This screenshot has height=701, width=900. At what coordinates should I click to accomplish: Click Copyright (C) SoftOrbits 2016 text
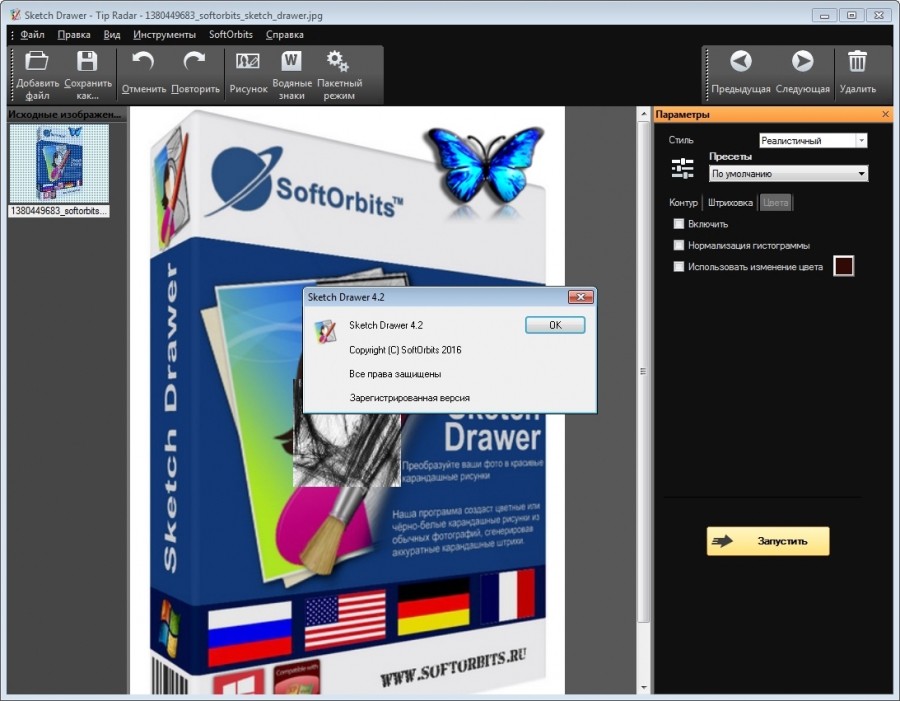pos(405,350)
